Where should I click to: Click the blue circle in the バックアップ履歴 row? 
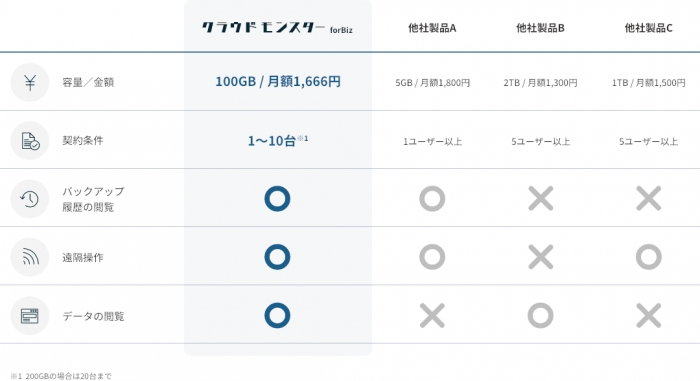[x=277, y=199]
